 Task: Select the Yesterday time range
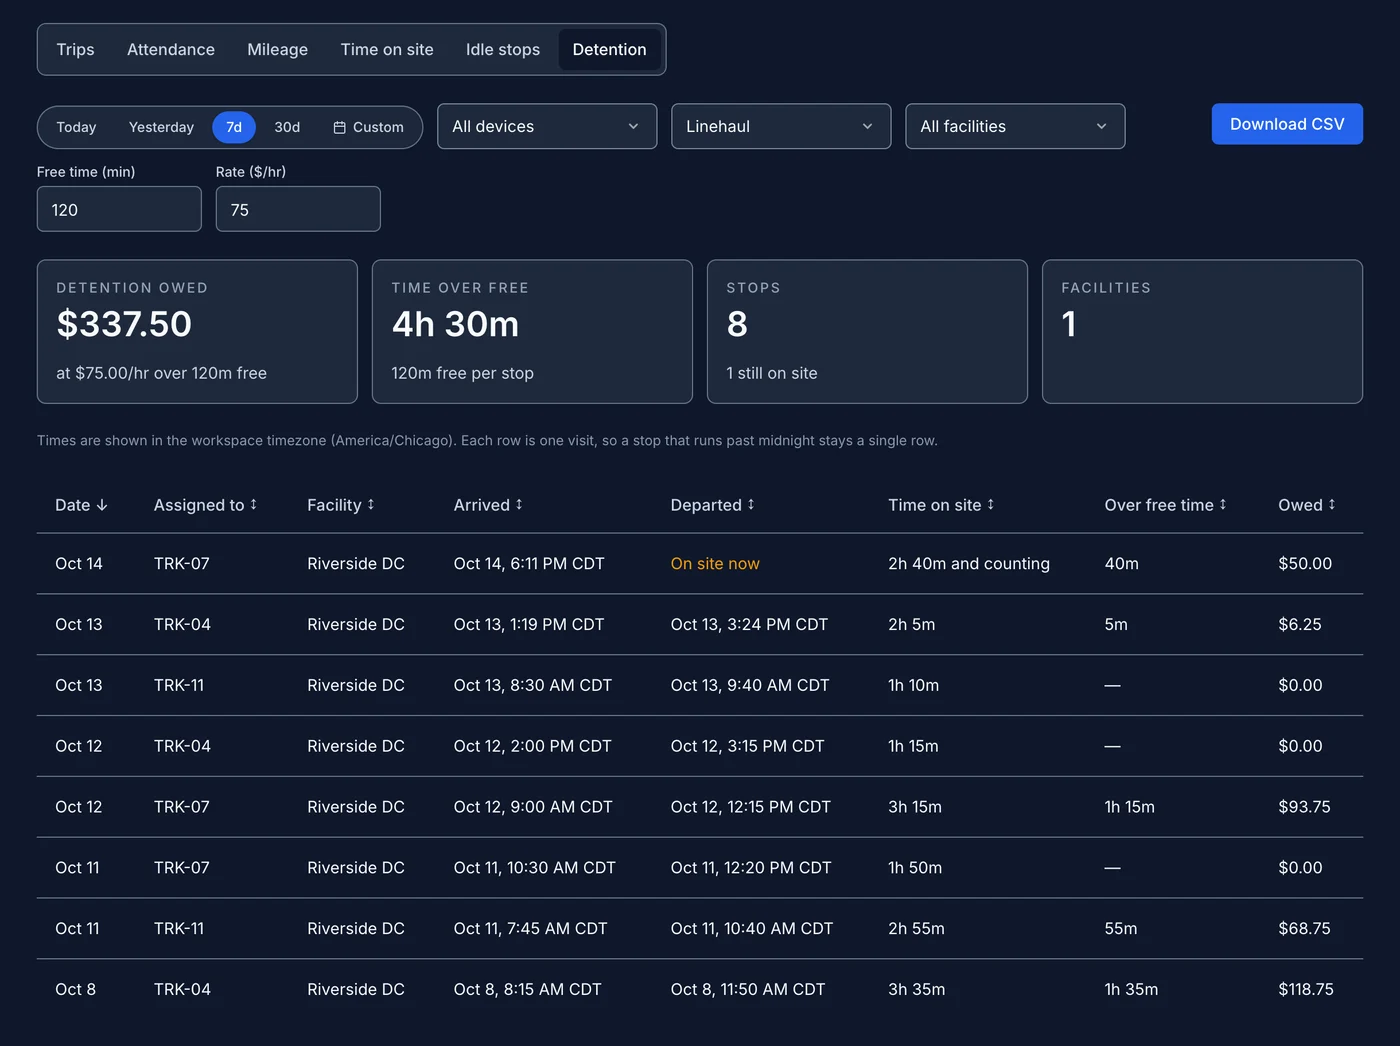point(161,127)
